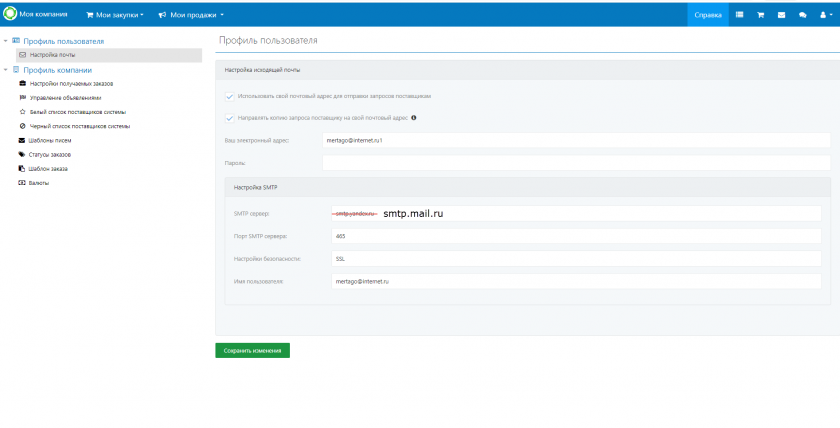Expand the Мои продажи dropdown
Image resolution: width=840 pixels, height=428 pixels.
pos(191,15)
